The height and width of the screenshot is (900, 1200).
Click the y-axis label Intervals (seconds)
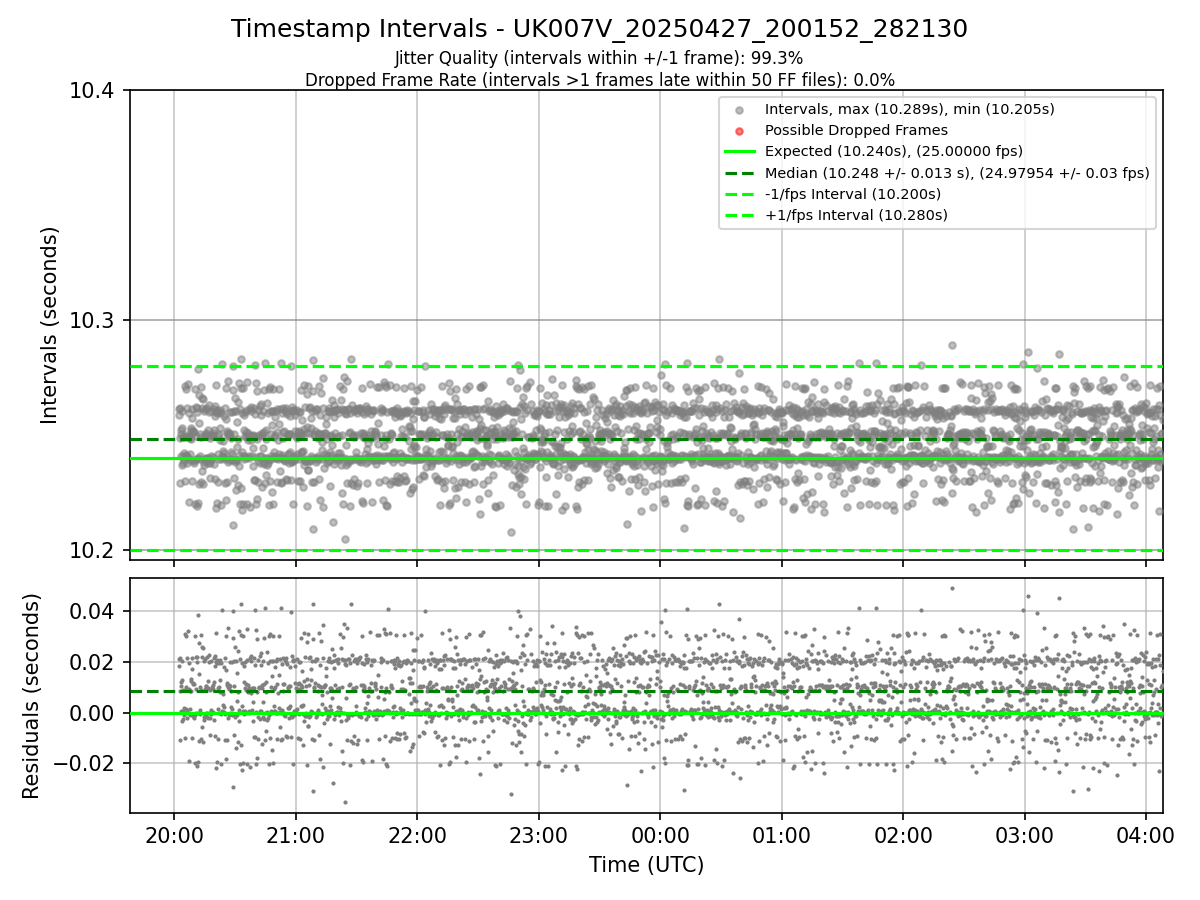click(50, 325)
